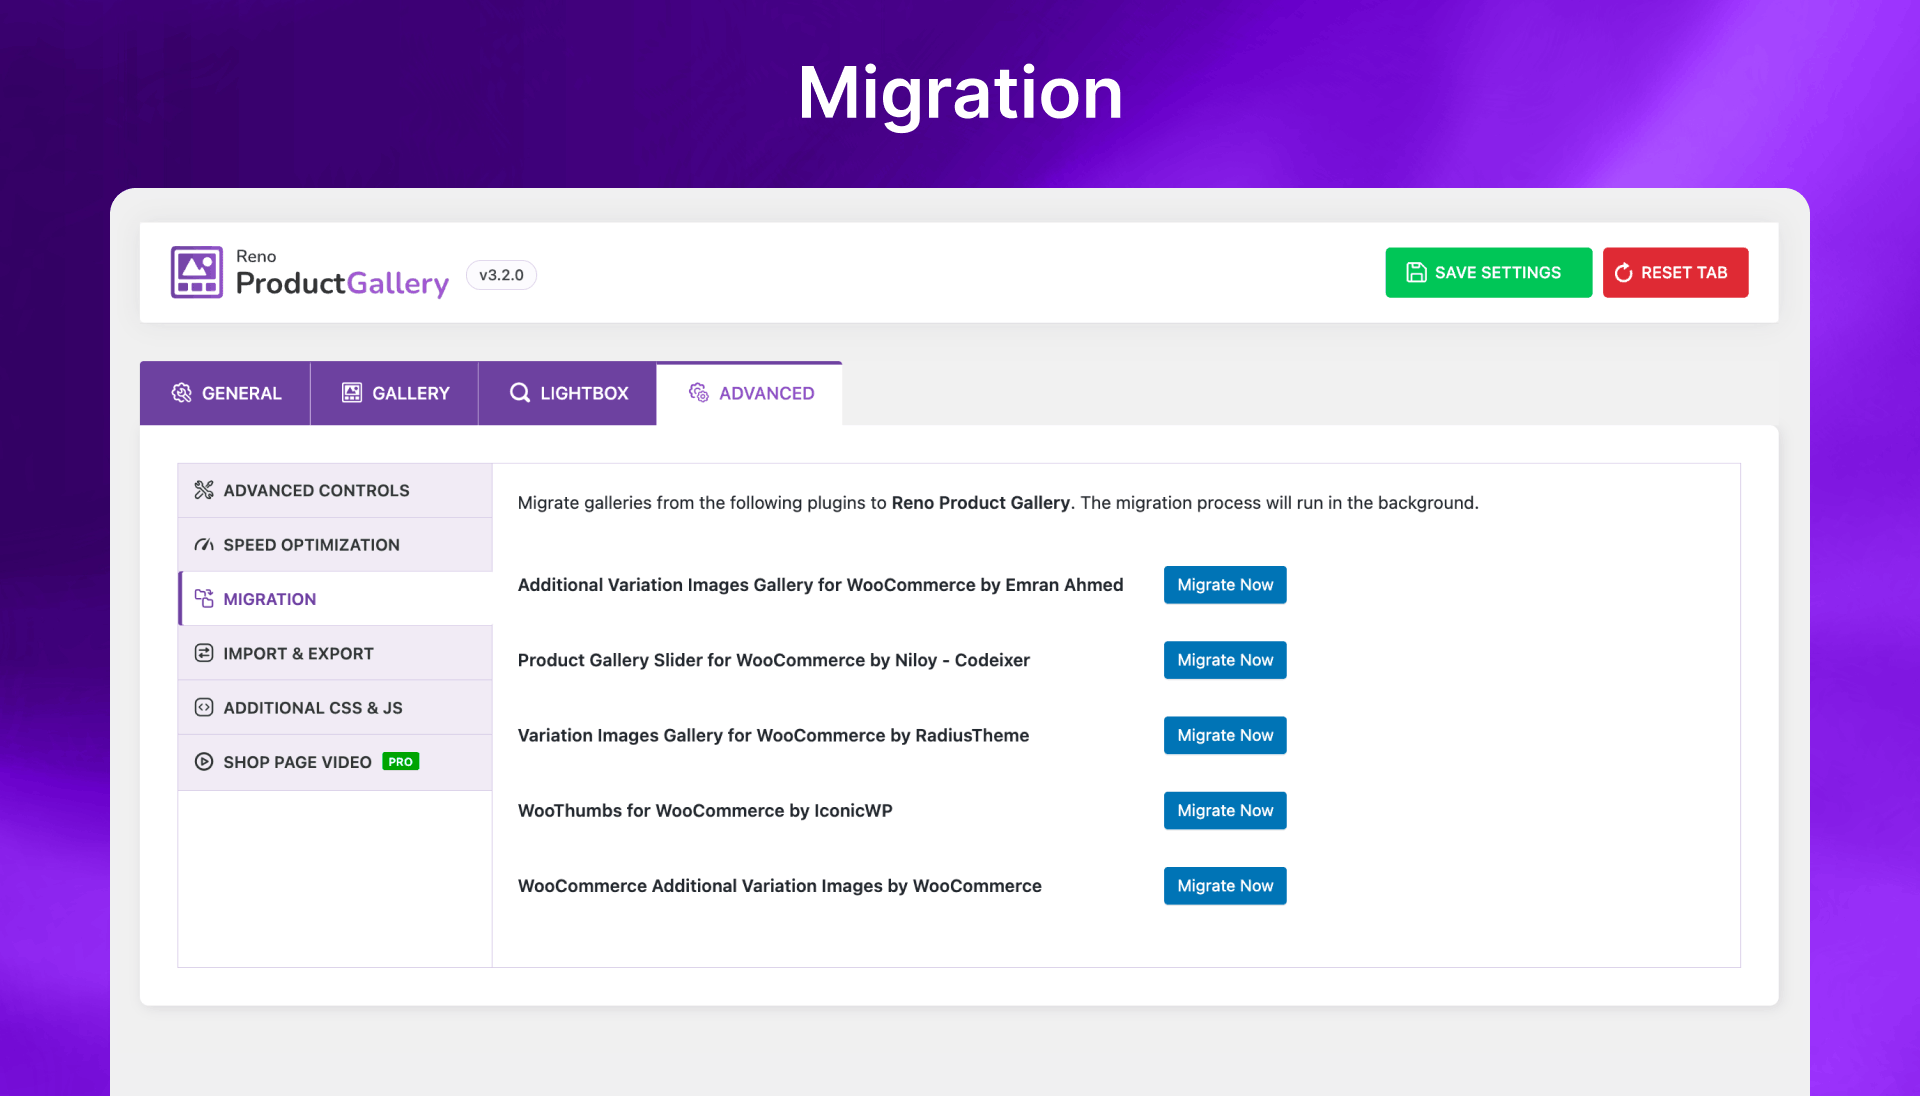This screenshot has width=1920, height=1096.
Task: Open Shop Page Video section
Action: 335,762
